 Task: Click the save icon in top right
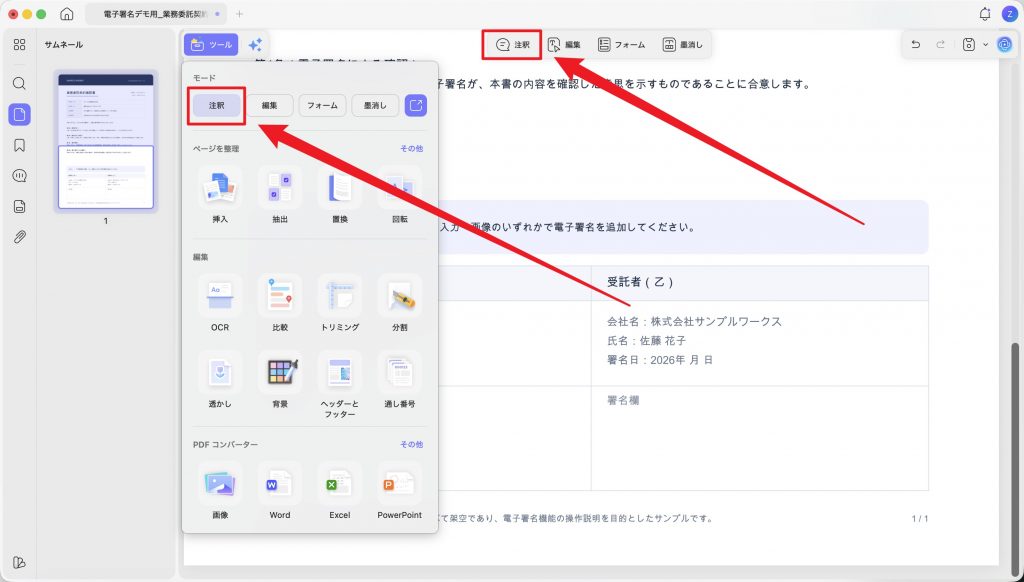969,44
